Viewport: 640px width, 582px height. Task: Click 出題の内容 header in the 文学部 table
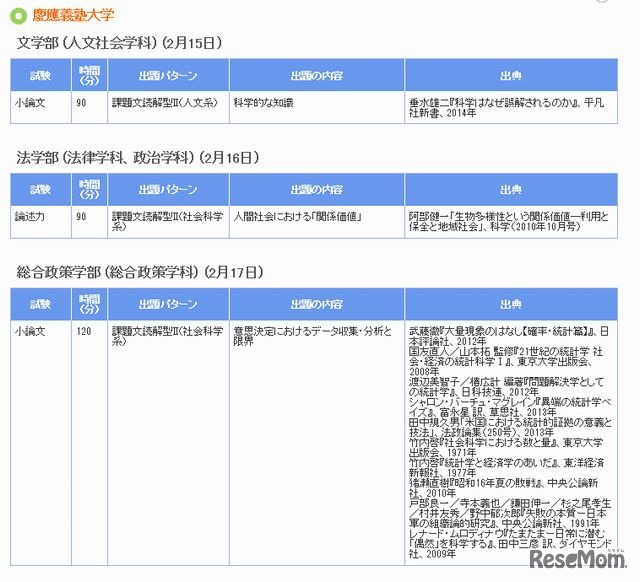pos(317,75)
